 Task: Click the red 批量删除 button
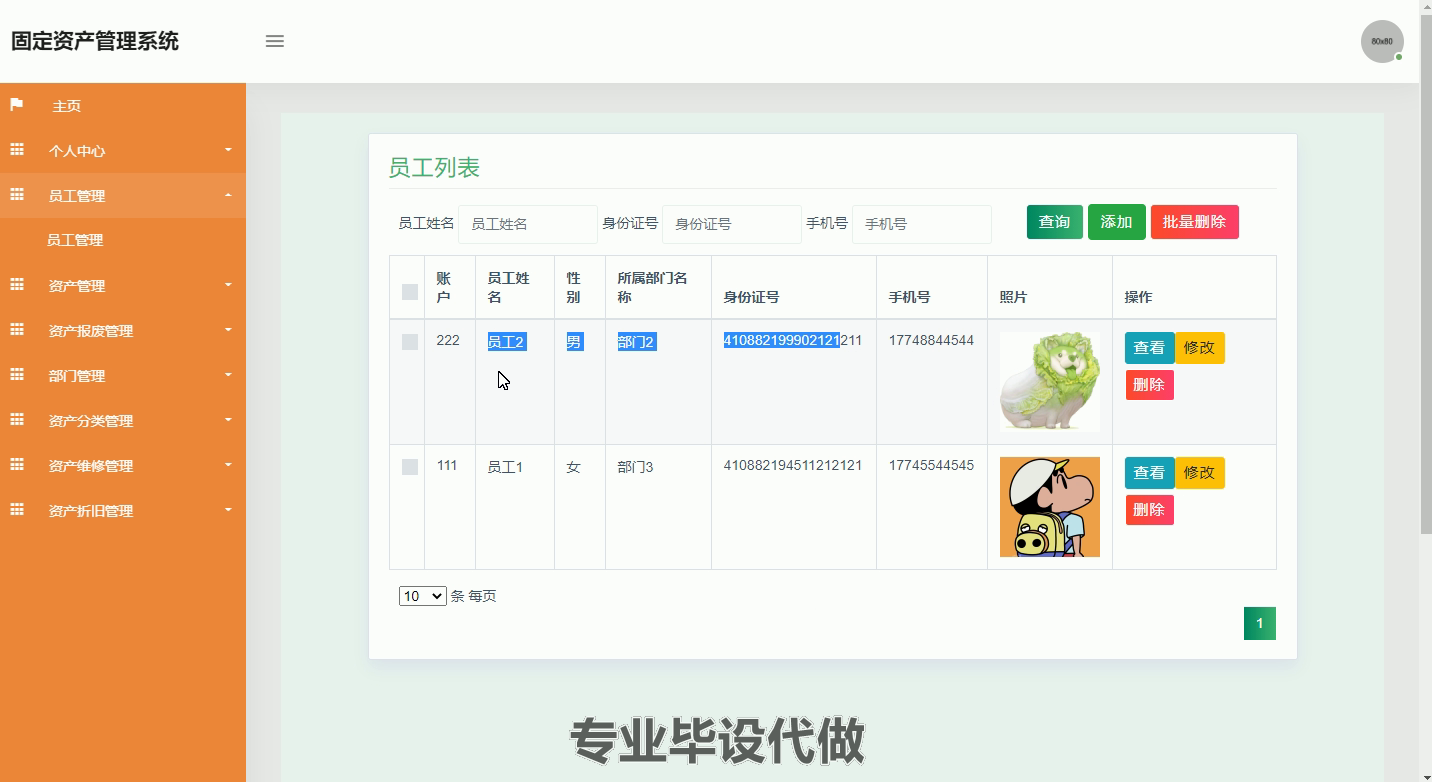click(x=1194, y=222)
